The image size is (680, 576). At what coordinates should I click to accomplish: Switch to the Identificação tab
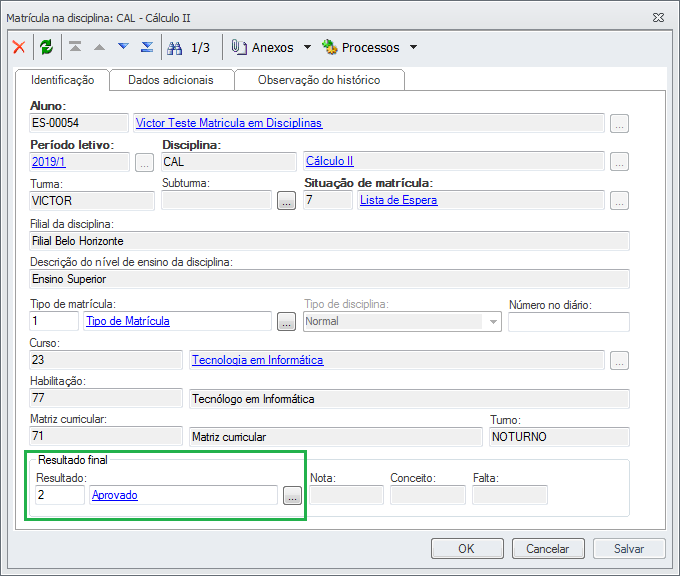pos(62,80)
